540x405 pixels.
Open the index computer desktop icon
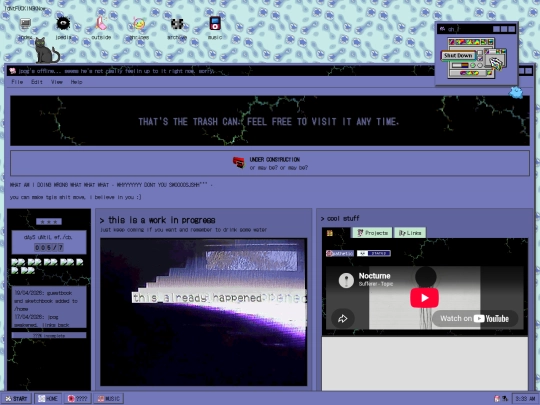(x=25, y=24)
